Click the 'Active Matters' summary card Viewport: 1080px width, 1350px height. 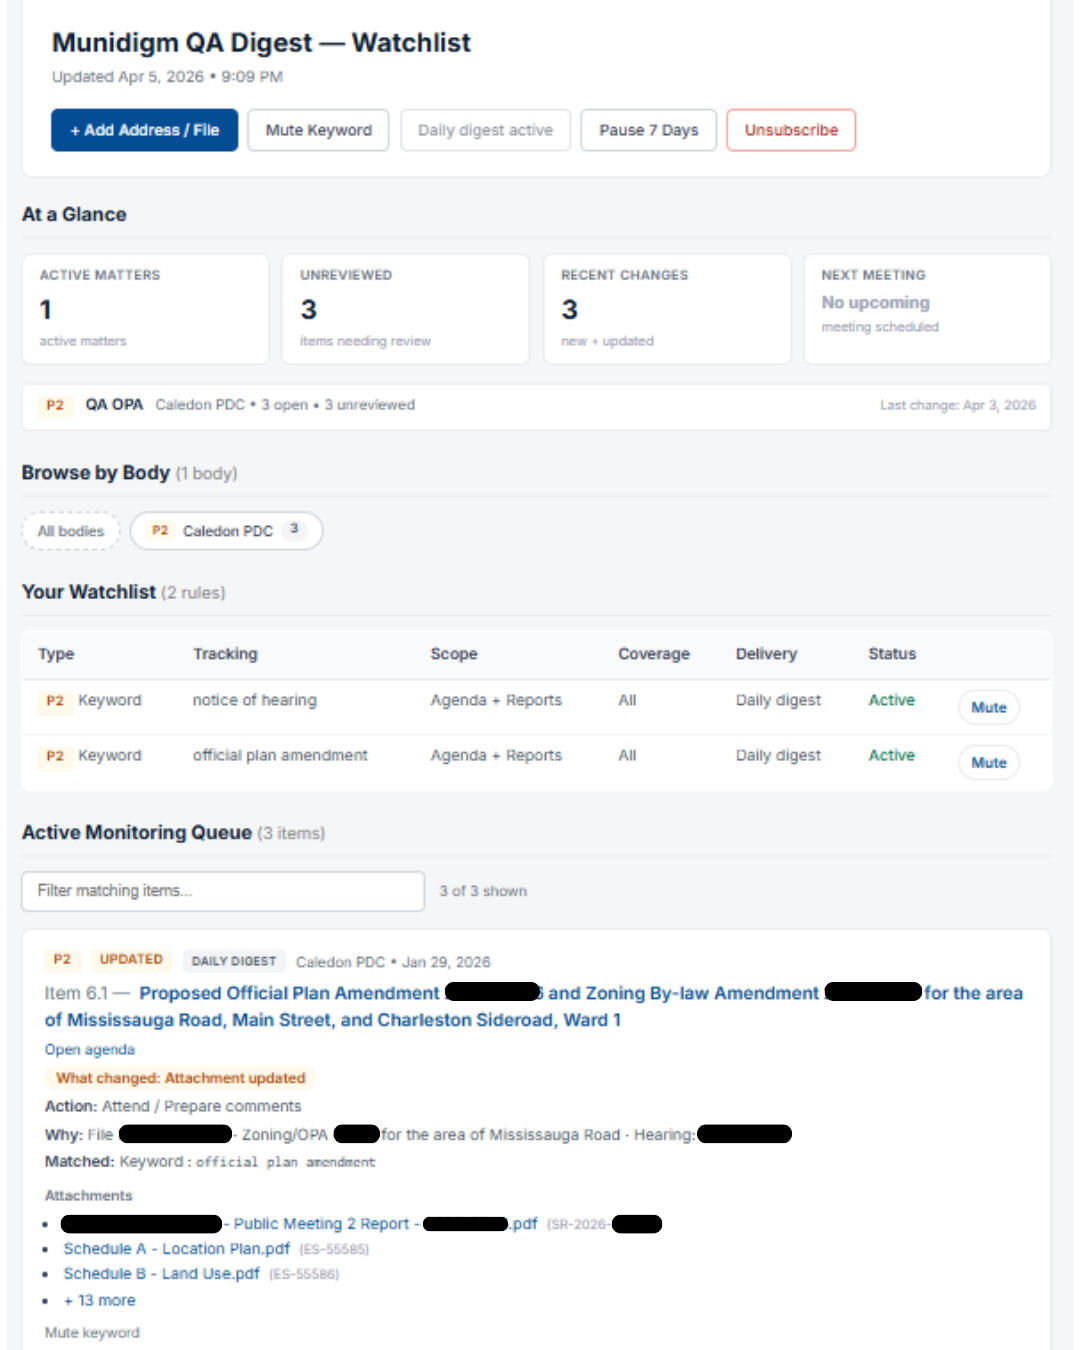(x=145, y=309)
